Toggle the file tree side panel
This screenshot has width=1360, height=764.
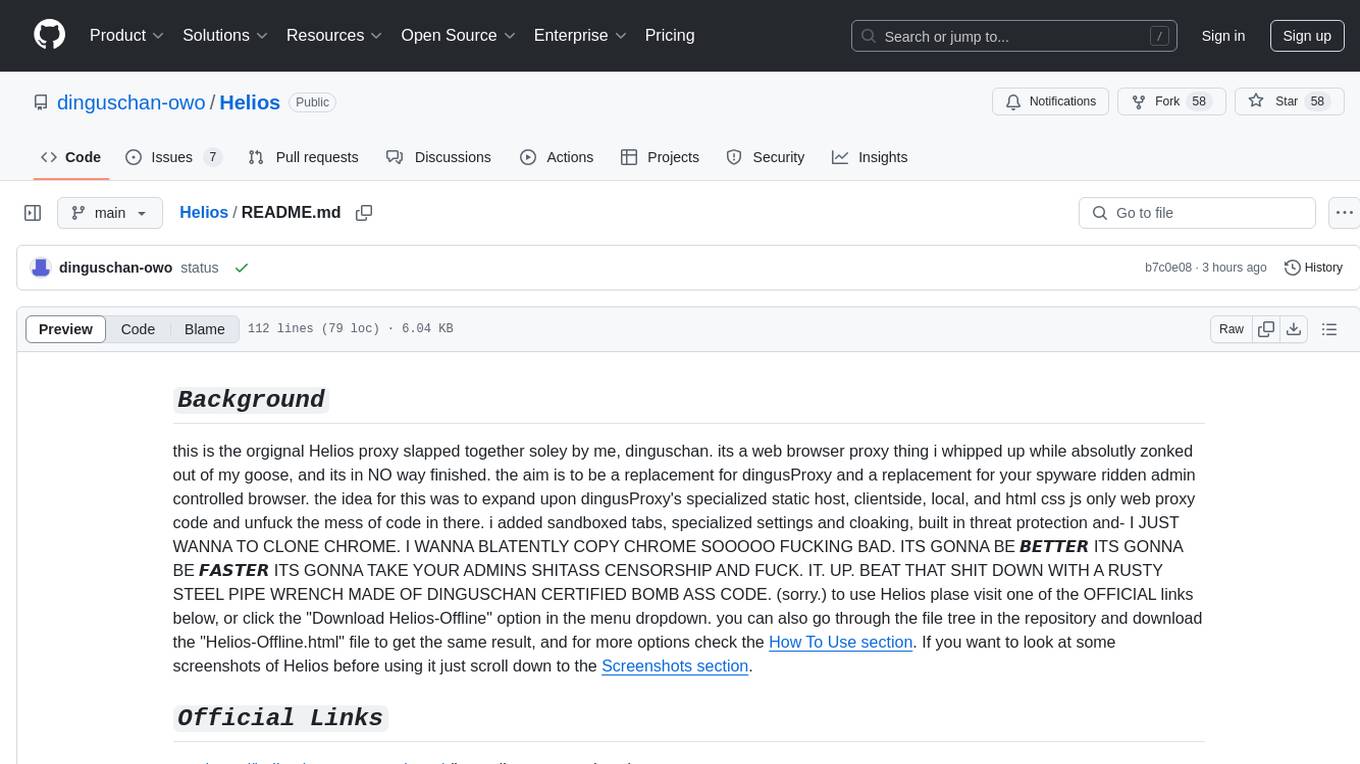coord(32,213)
